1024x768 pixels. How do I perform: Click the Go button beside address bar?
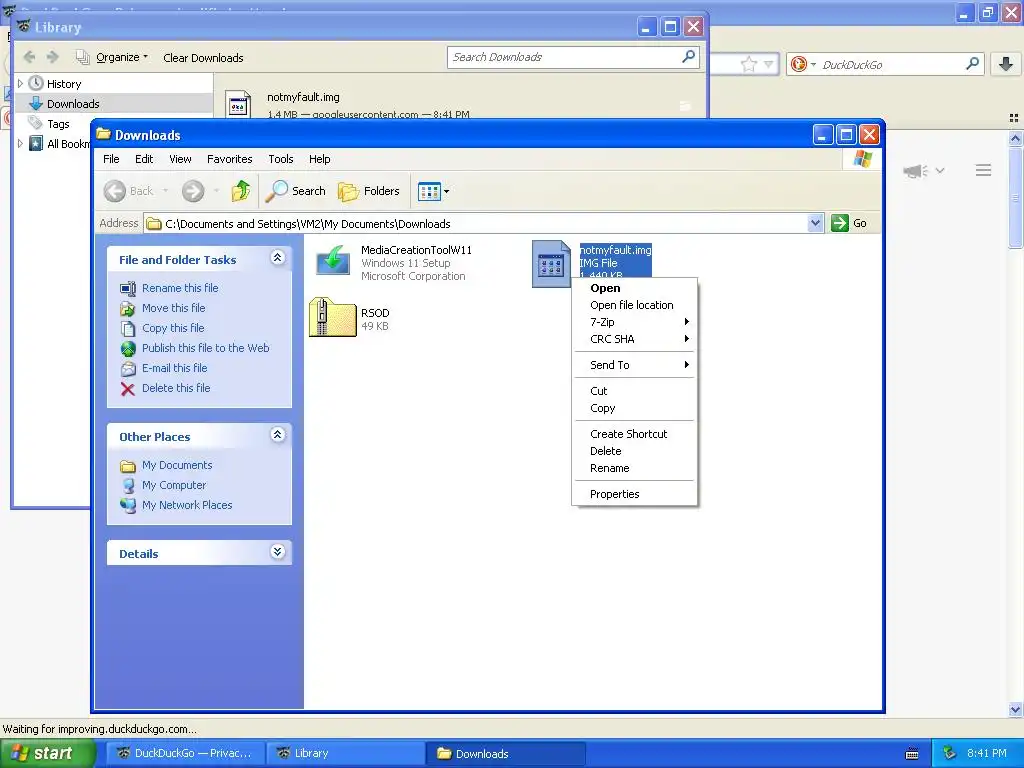pyautogui.click(x=849, y=223)
